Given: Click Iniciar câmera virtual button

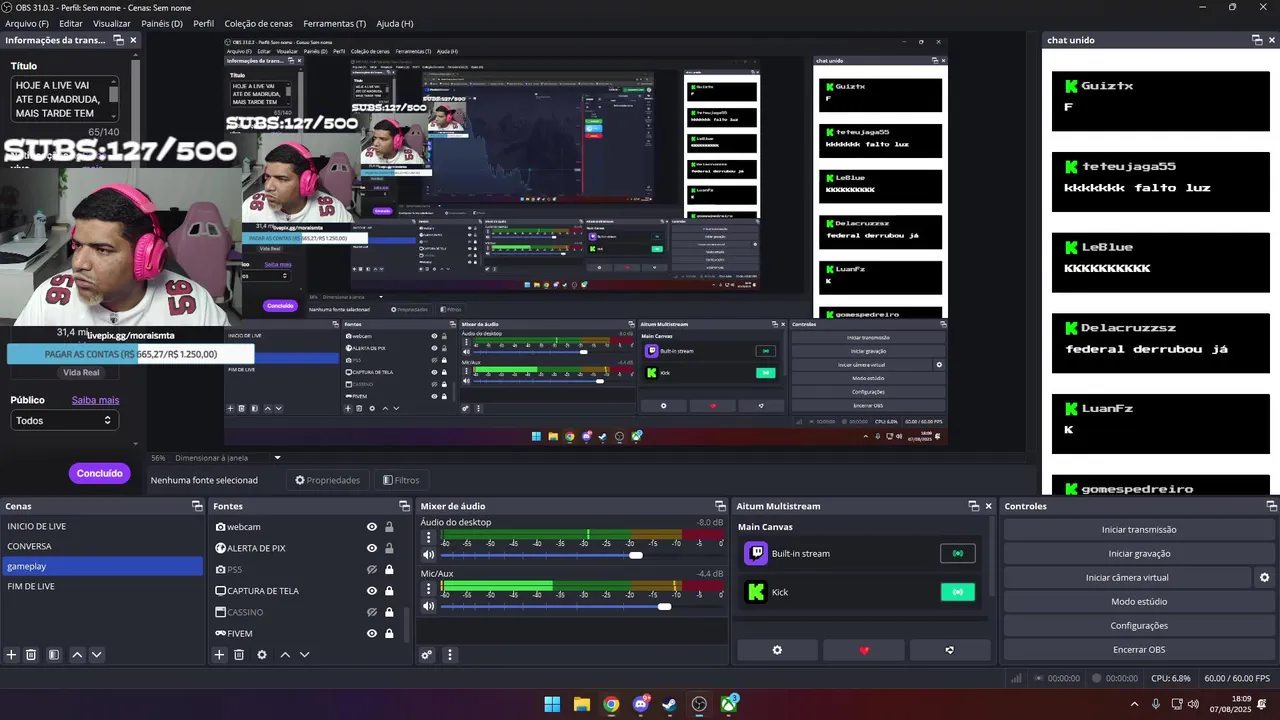Looking at the screenshot, I should 1127,578.
